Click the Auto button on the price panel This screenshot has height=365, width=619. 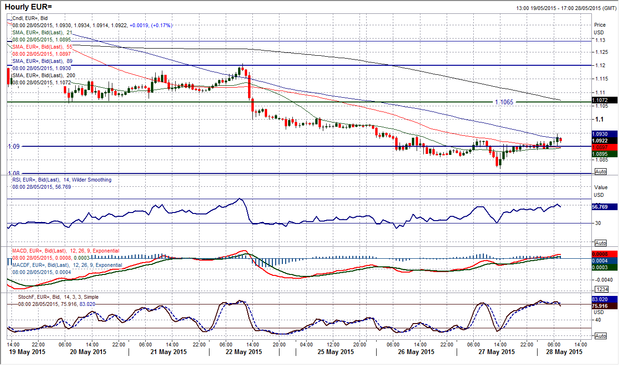[600, 172]
